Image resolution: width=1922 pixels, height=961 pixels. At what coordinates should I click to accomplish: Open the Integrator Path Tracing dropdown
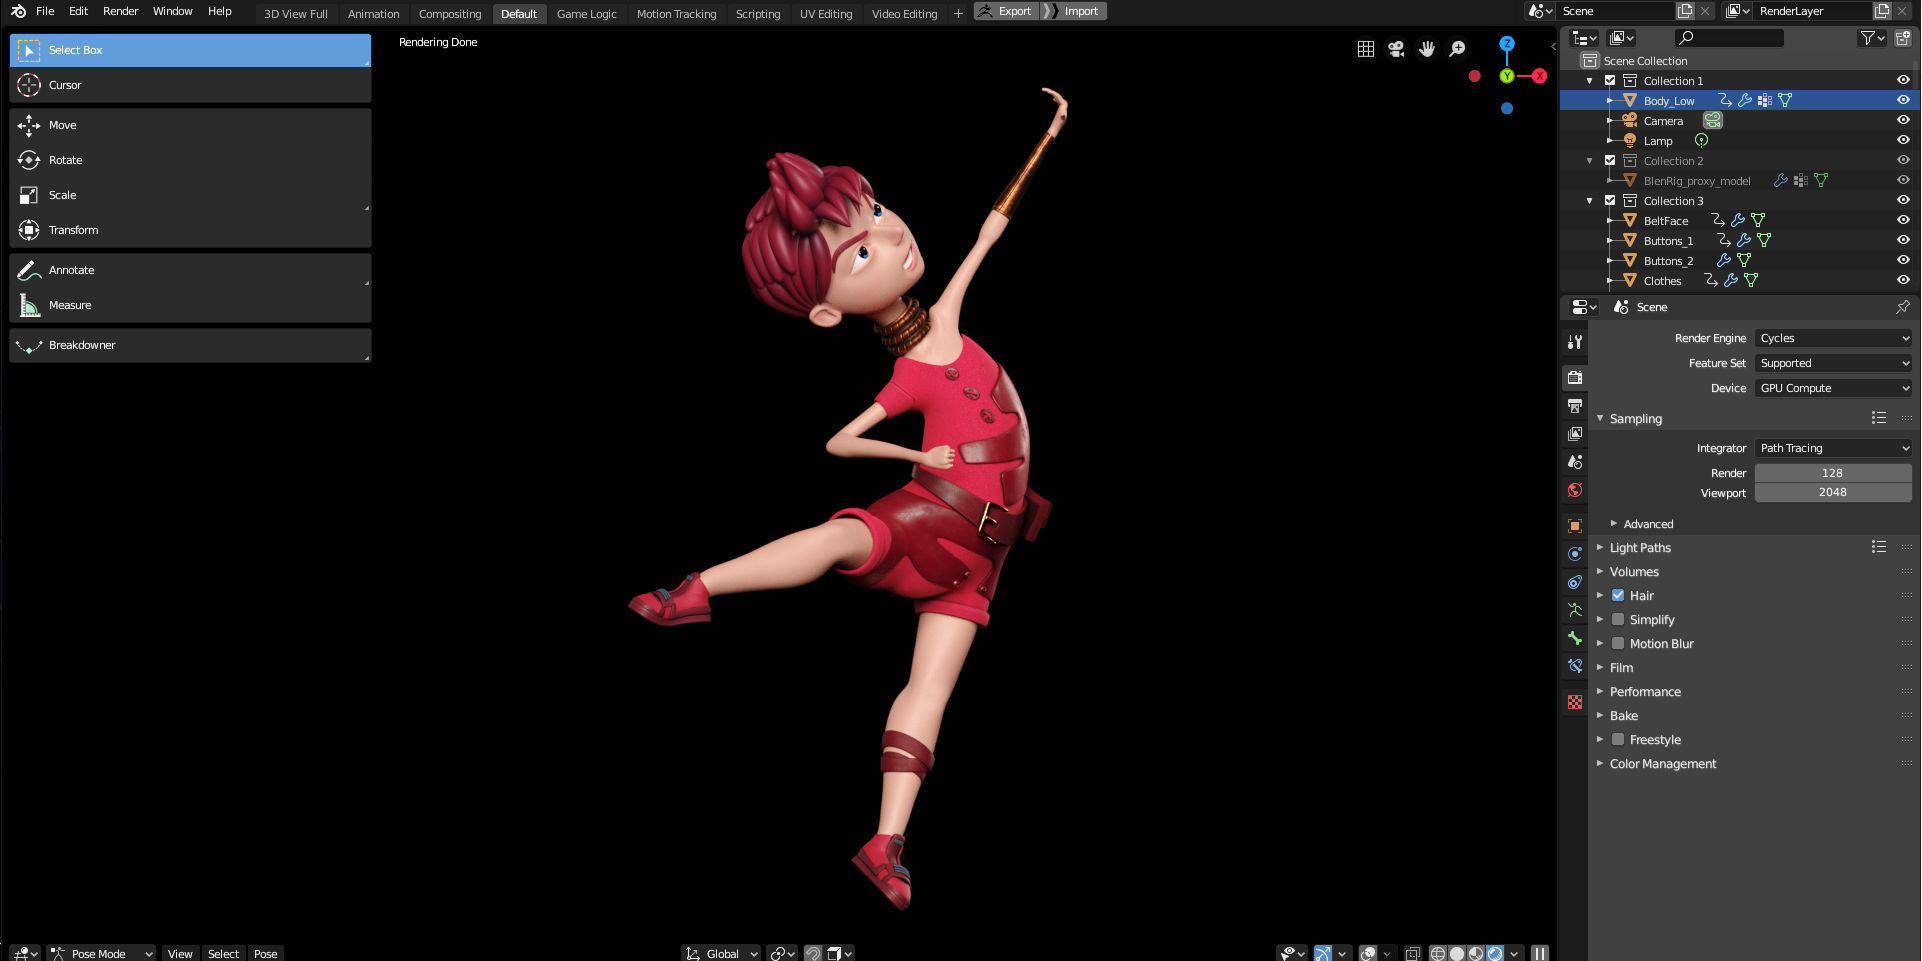coord(1833,448)
